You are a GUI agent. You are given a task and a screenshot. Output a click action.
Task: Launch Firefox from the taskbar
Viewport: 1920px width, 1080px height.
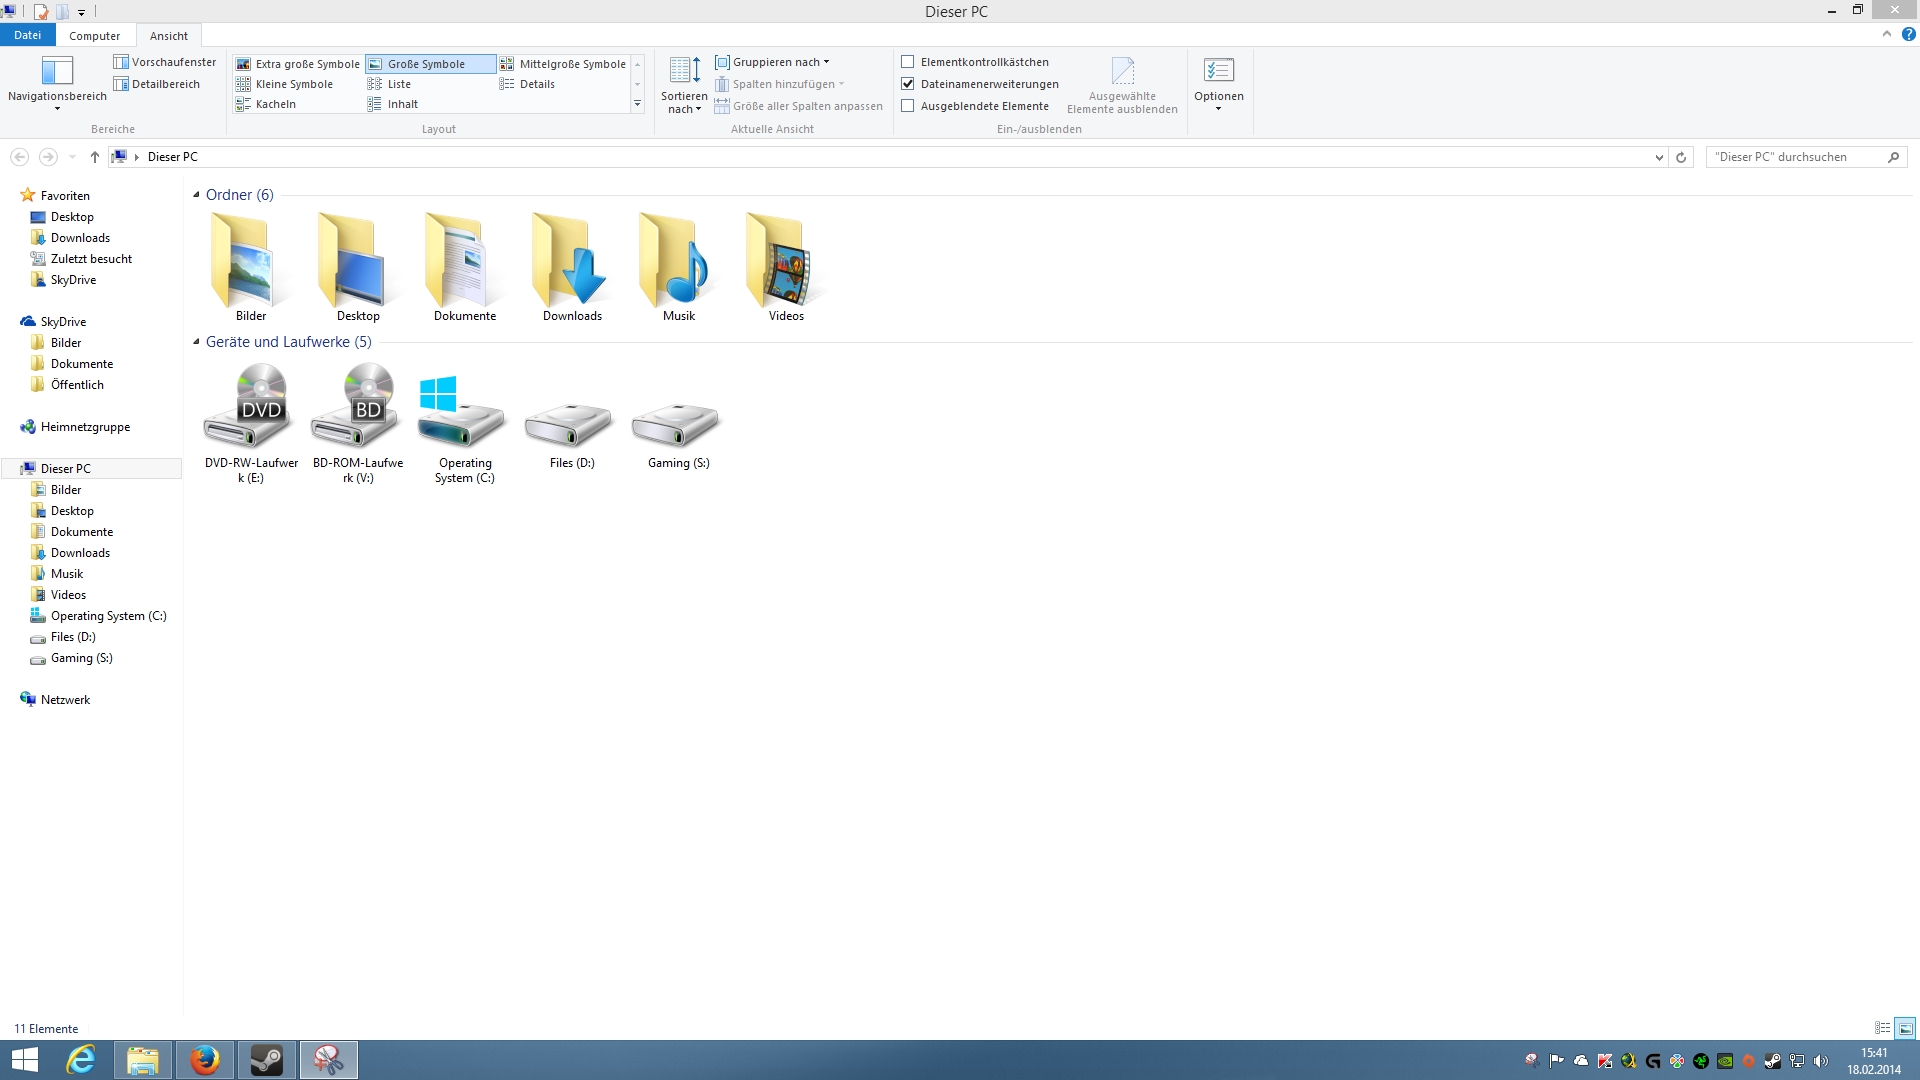coord(205,1060)
